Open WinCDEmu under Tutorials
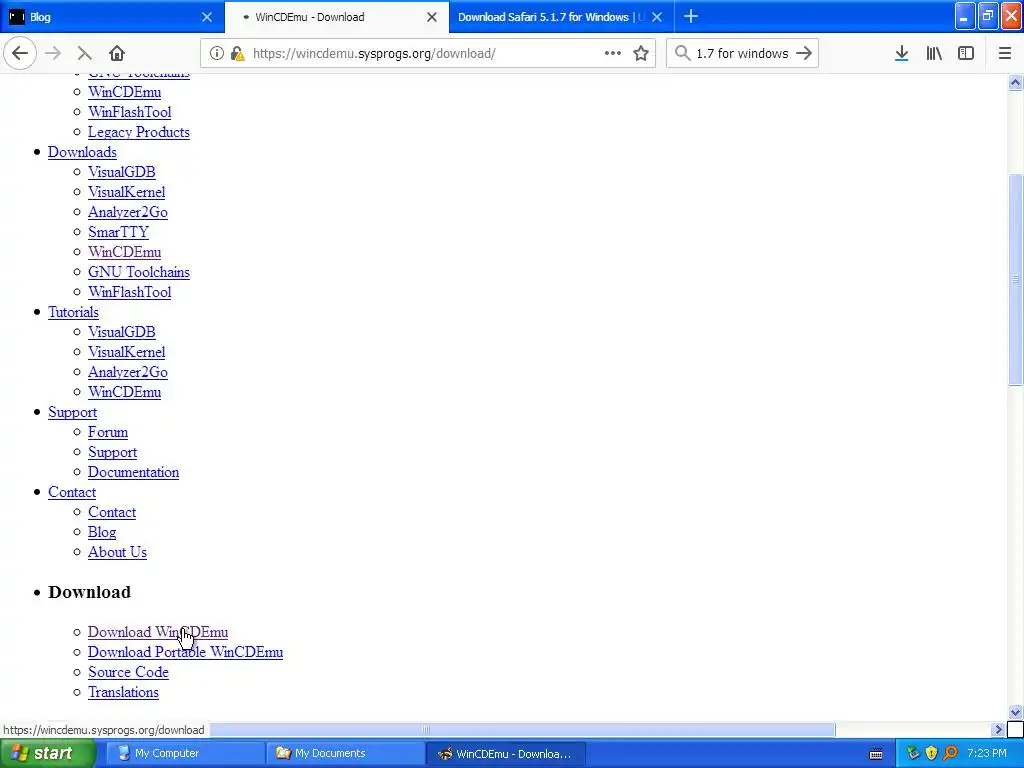The image size is (1024, 768). (x=125, y=392)
